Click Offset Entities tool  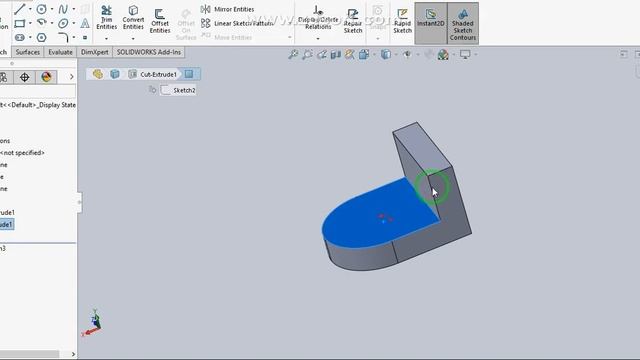point(160,21)
